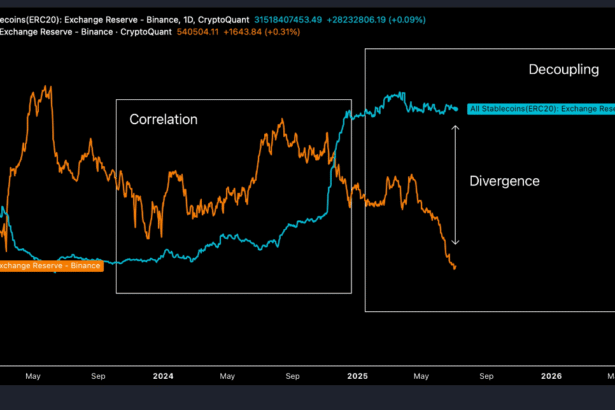Click the orange line's lowest endpoint below Divergence
This screenshot has height=410, width=615.
coord(455,267)
